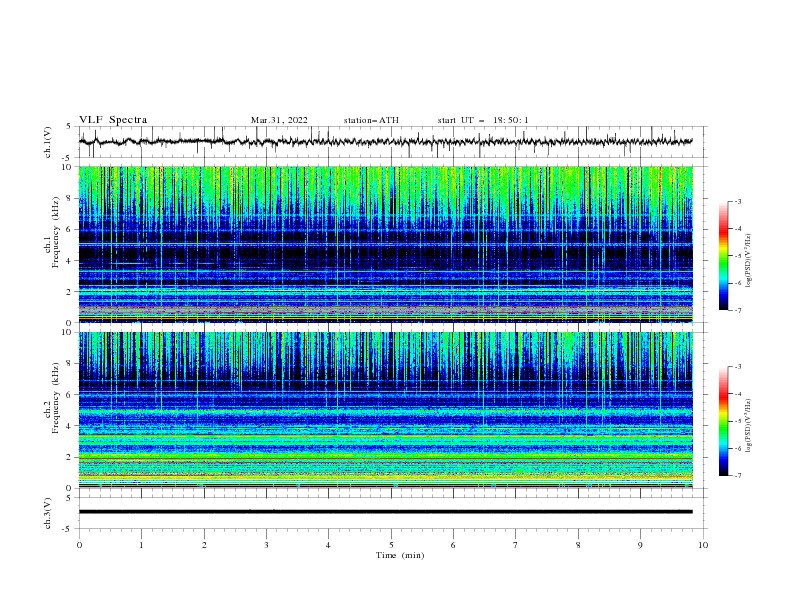Click the "3" minute tick on the time axis
Image resolution: width=792 pixels, height=612 pixels.
(266, 545)
